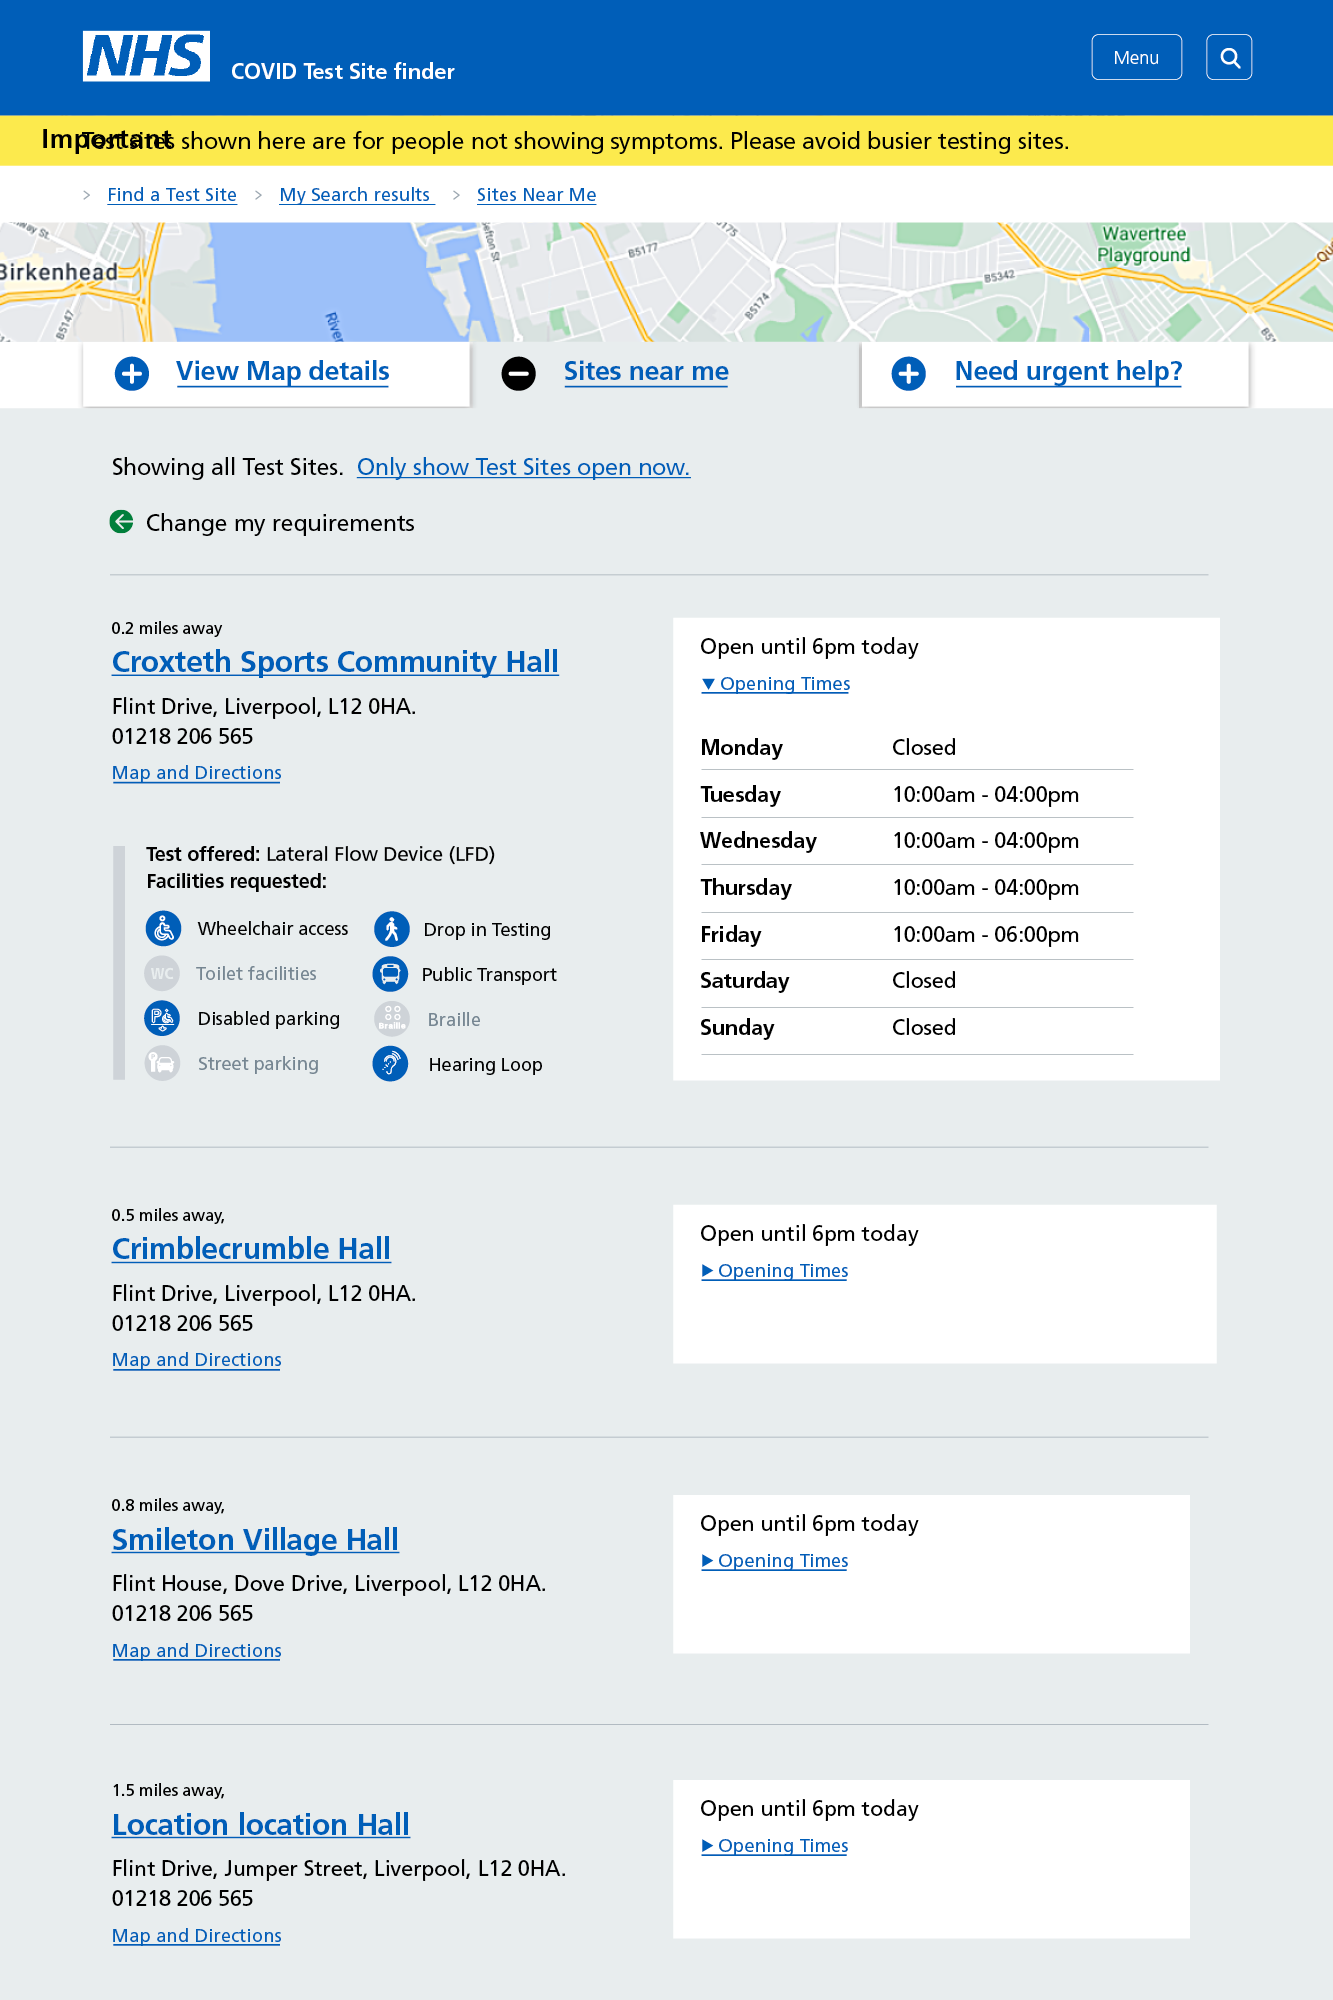The width and height of the screenshot is (1333, 2000).
Task: Click the map preview strip
Action: 666,282
